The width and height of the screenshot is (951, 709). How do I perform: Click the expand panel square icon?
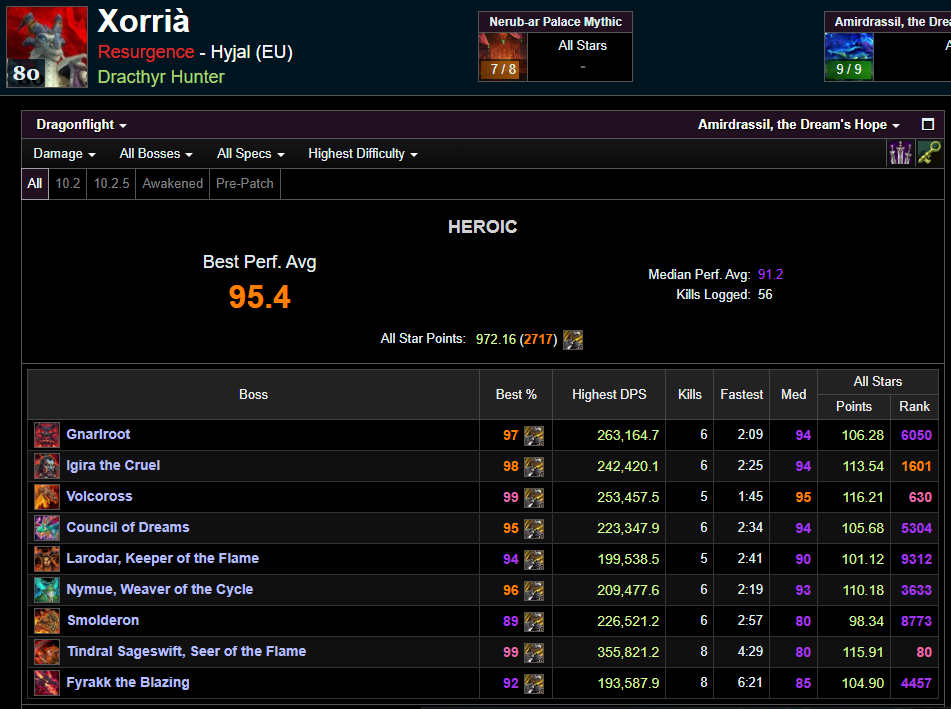[x=927, y=124]
